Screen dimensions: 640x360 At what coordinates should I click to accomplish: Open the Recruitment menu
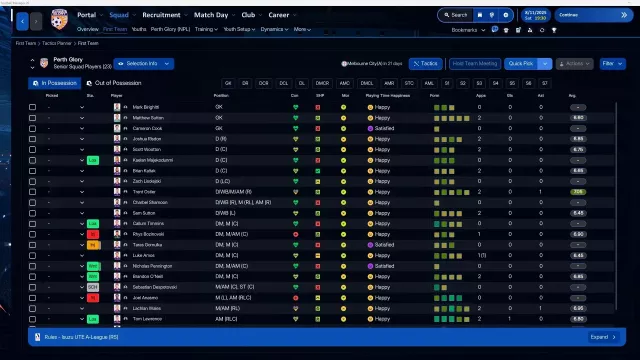[161, 15]
